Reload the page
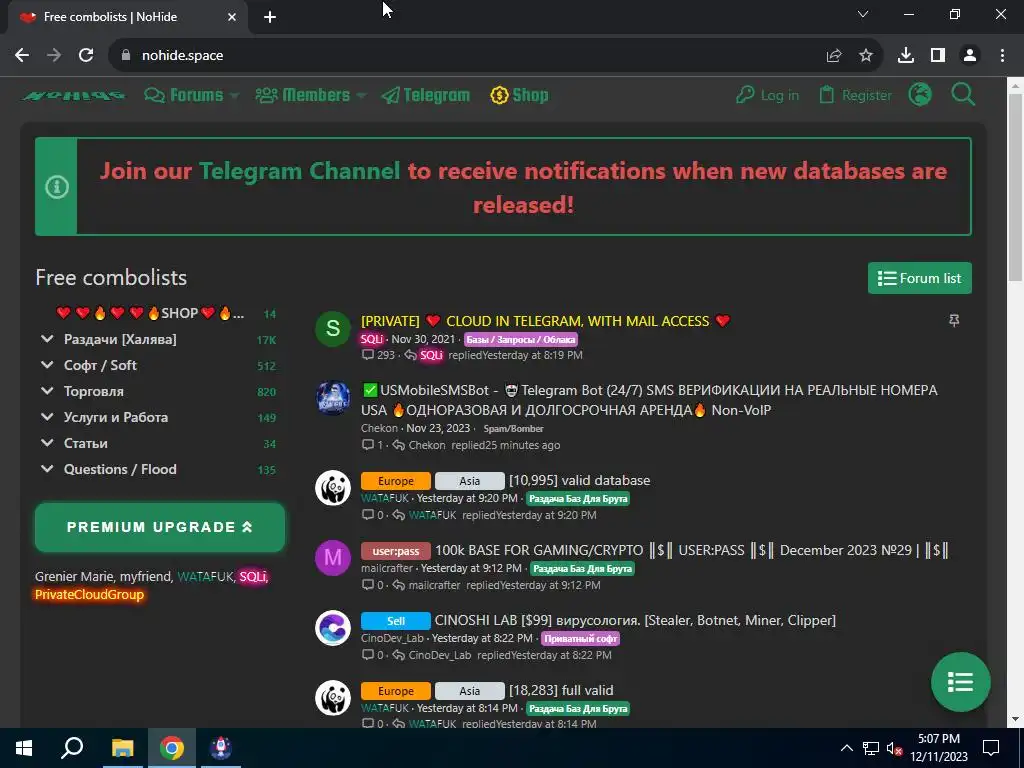This screenshot has width=1024, height=768. (x=86, y=56)
